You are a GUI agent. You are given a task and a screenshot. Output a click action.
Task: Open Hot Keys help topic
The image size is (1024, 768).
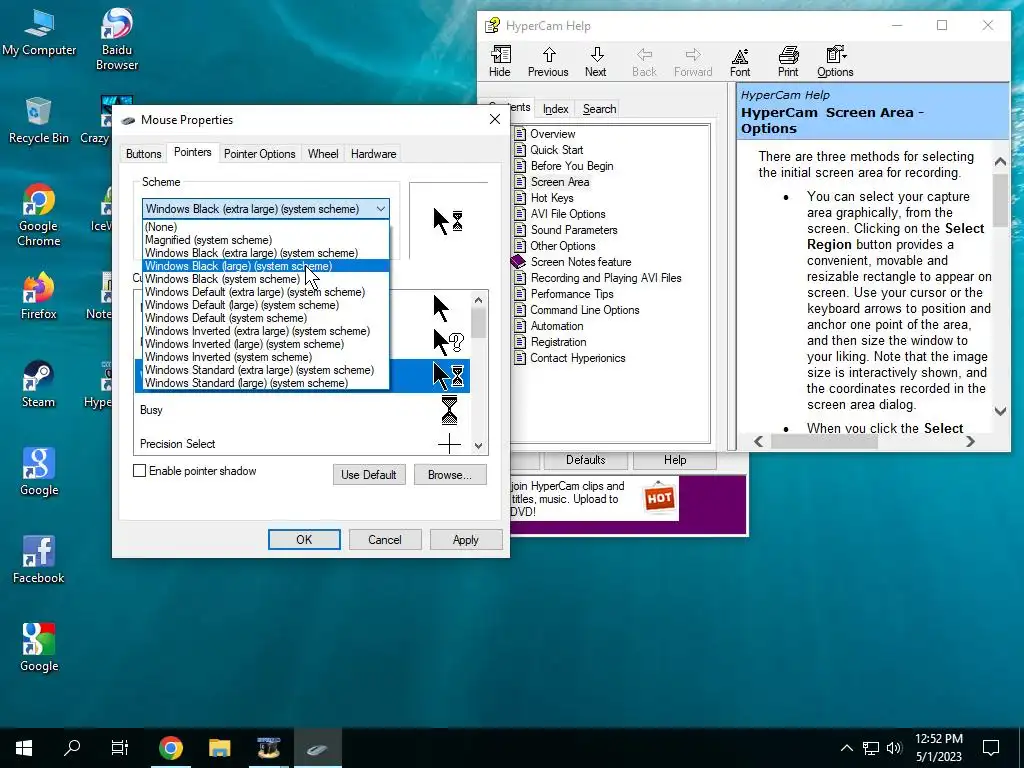(552, 198)
